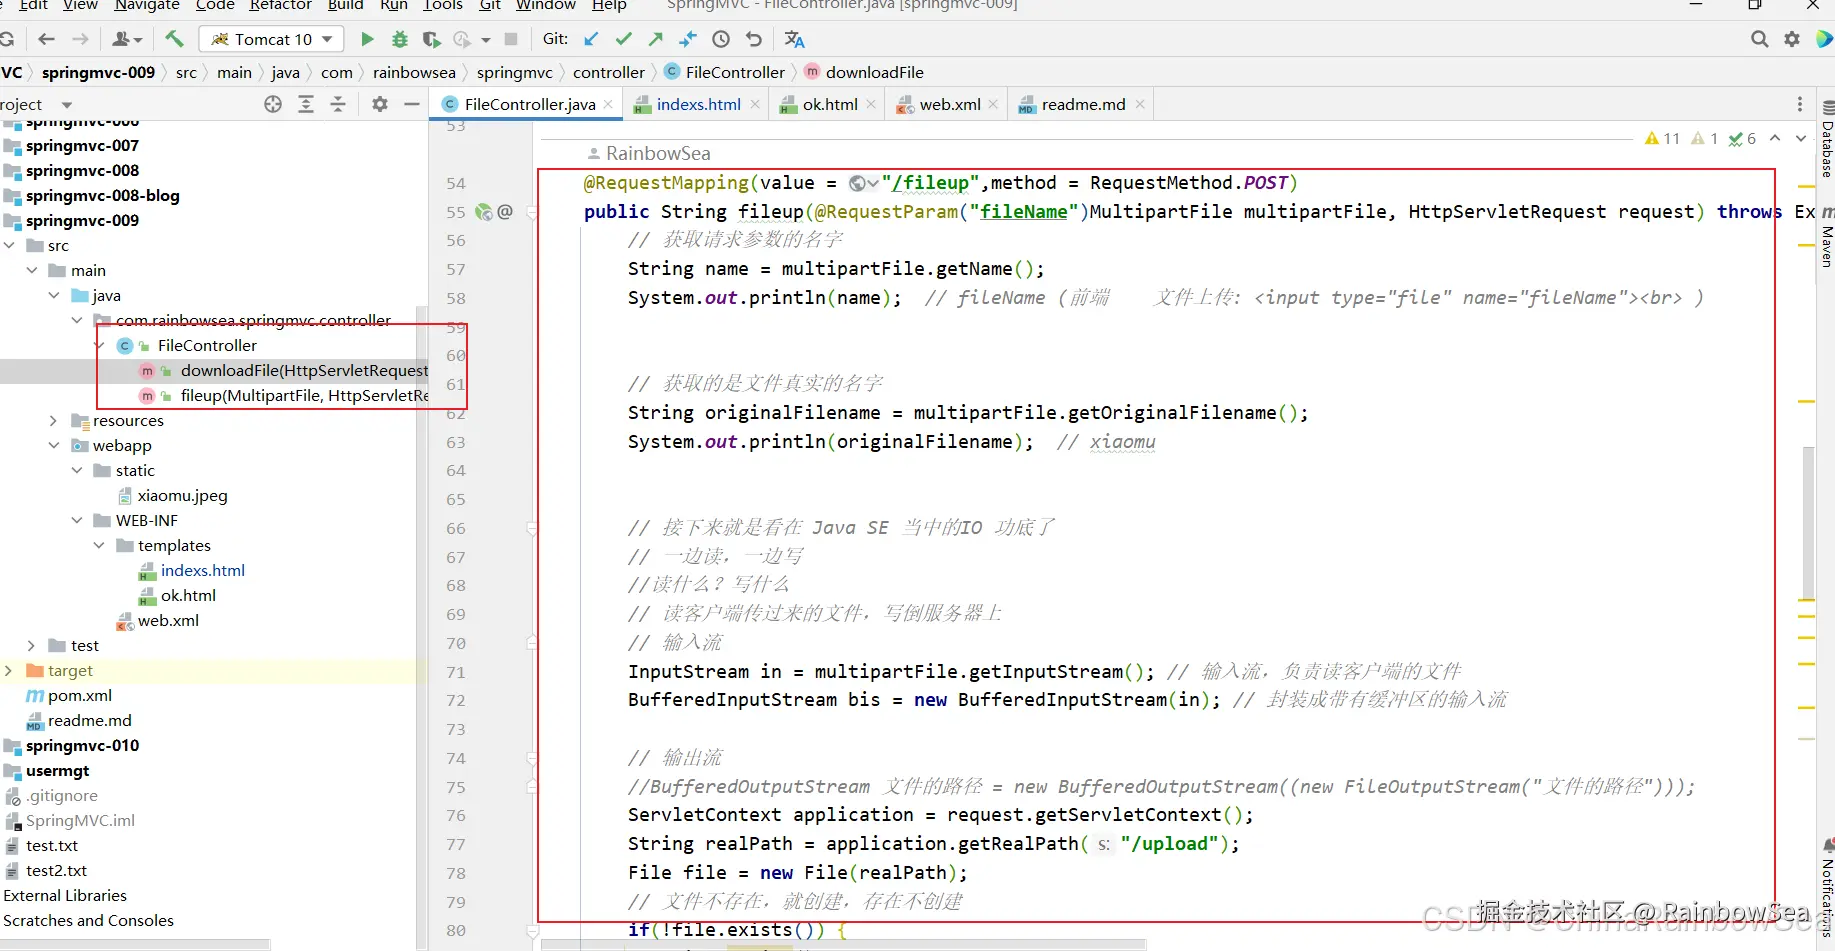Navigate forward with the right arrow
The image size is (1835, 951).
pos(80,39)
